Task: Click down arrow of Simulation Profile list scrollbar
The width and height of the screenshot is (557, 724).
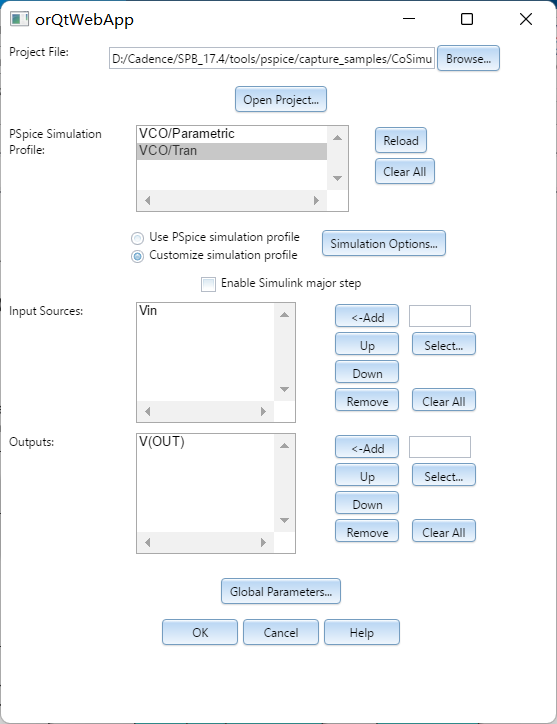Action: point(338,178)
